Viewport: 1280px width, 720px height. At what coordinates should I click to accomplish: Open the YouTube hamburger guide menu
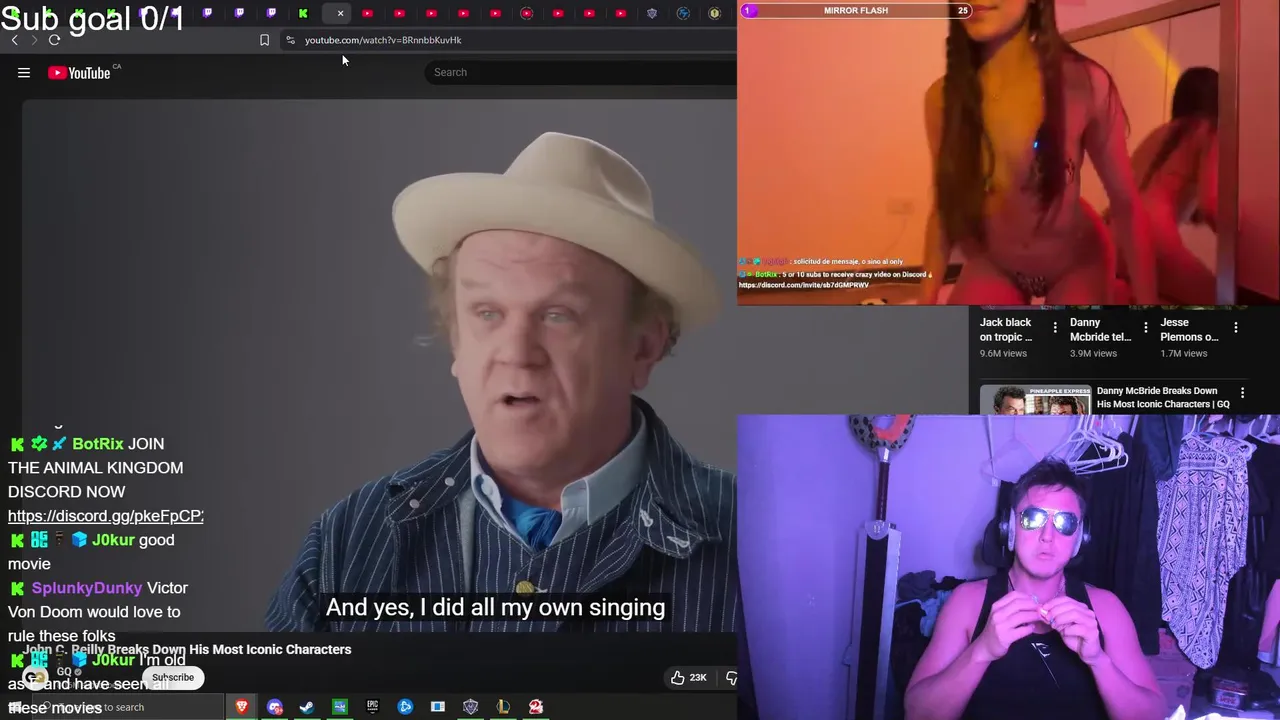pos(24,72)
